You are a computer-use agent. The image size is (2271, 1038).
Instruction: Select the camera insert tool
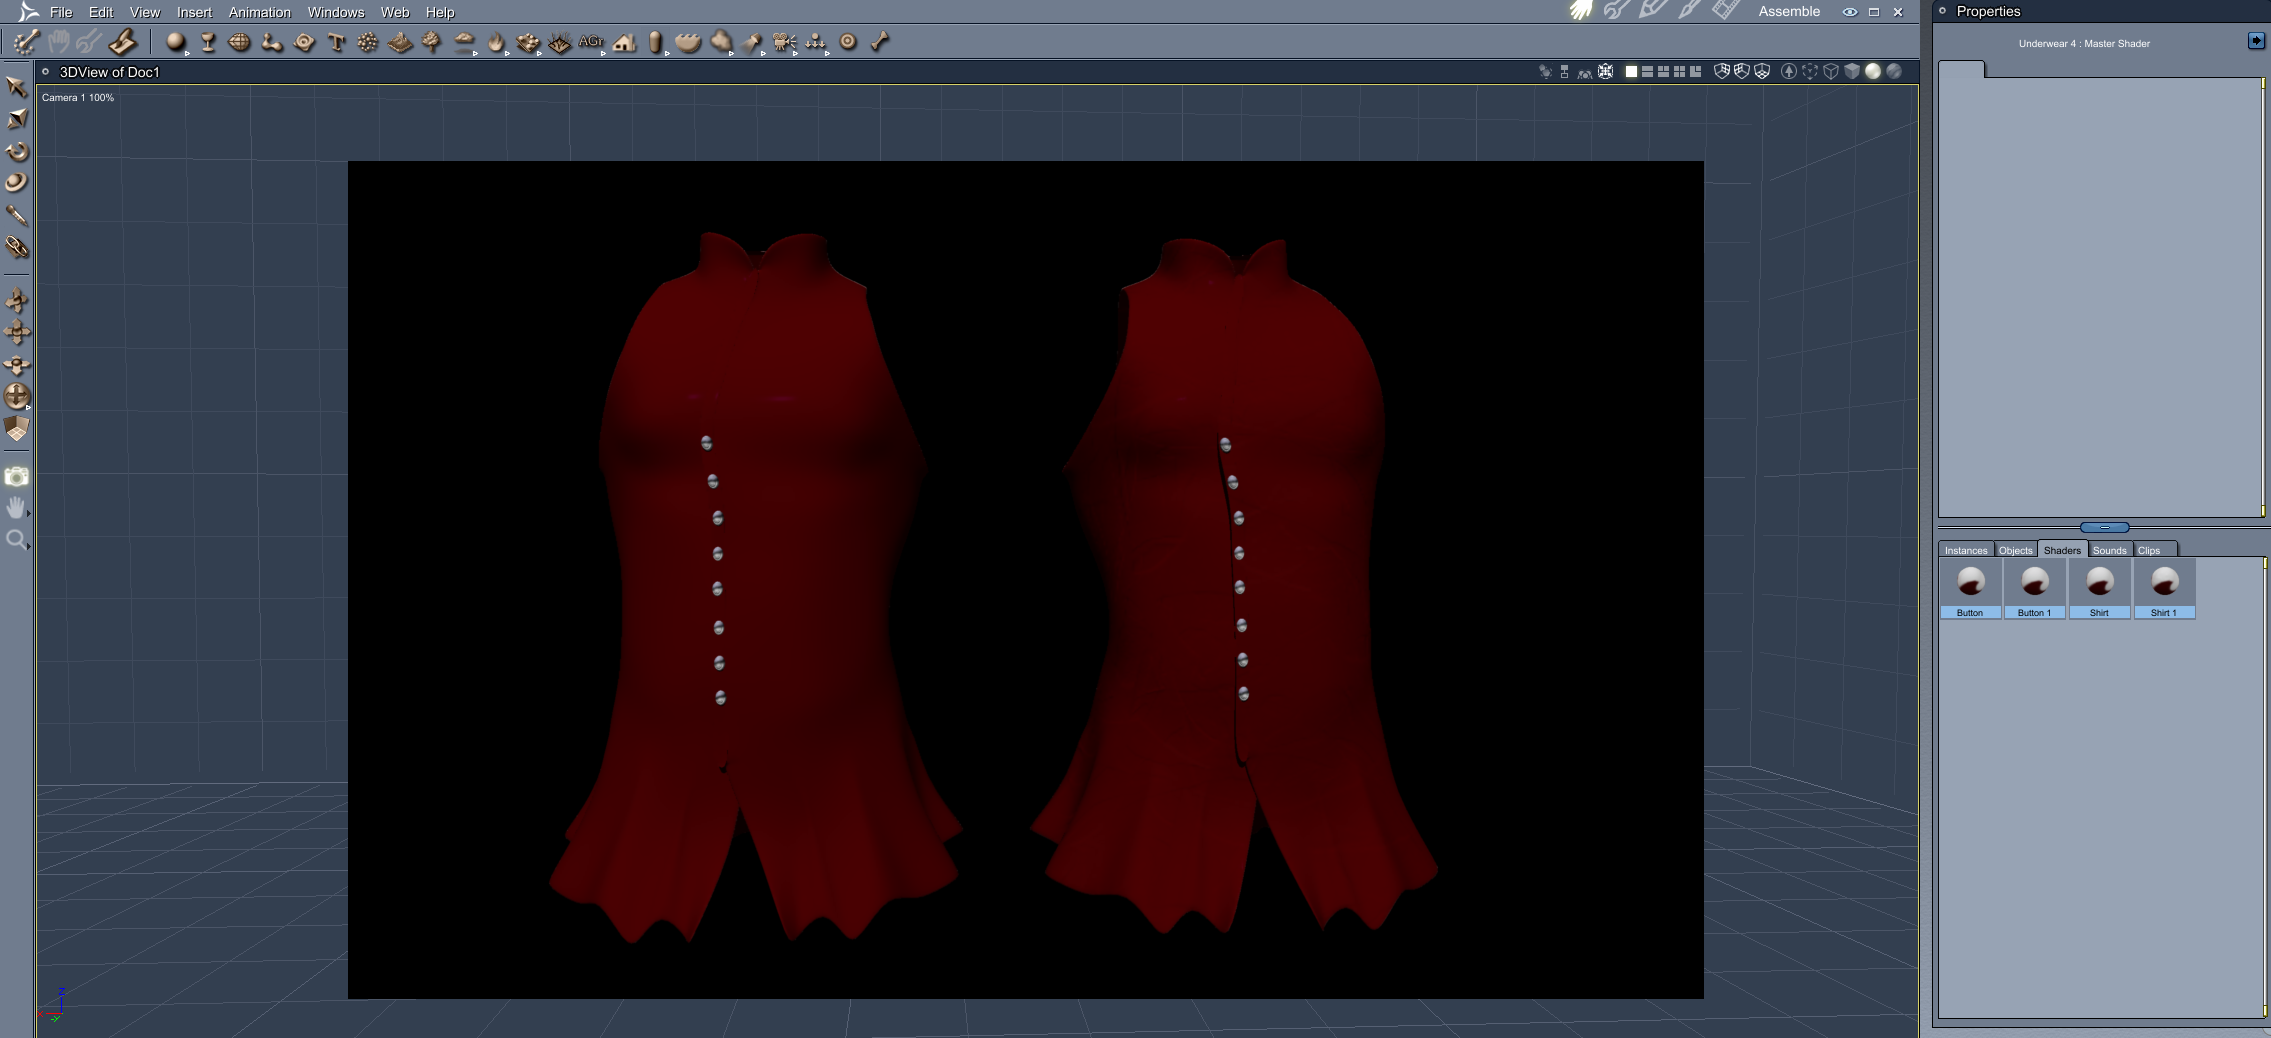click(784, 42)
